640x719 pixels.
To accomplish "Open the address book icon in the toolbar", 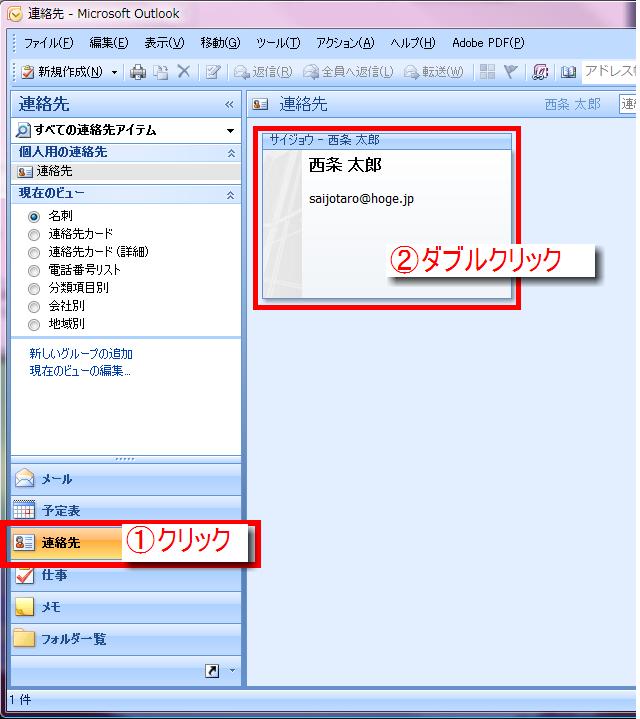I will [x=568, y=72].
